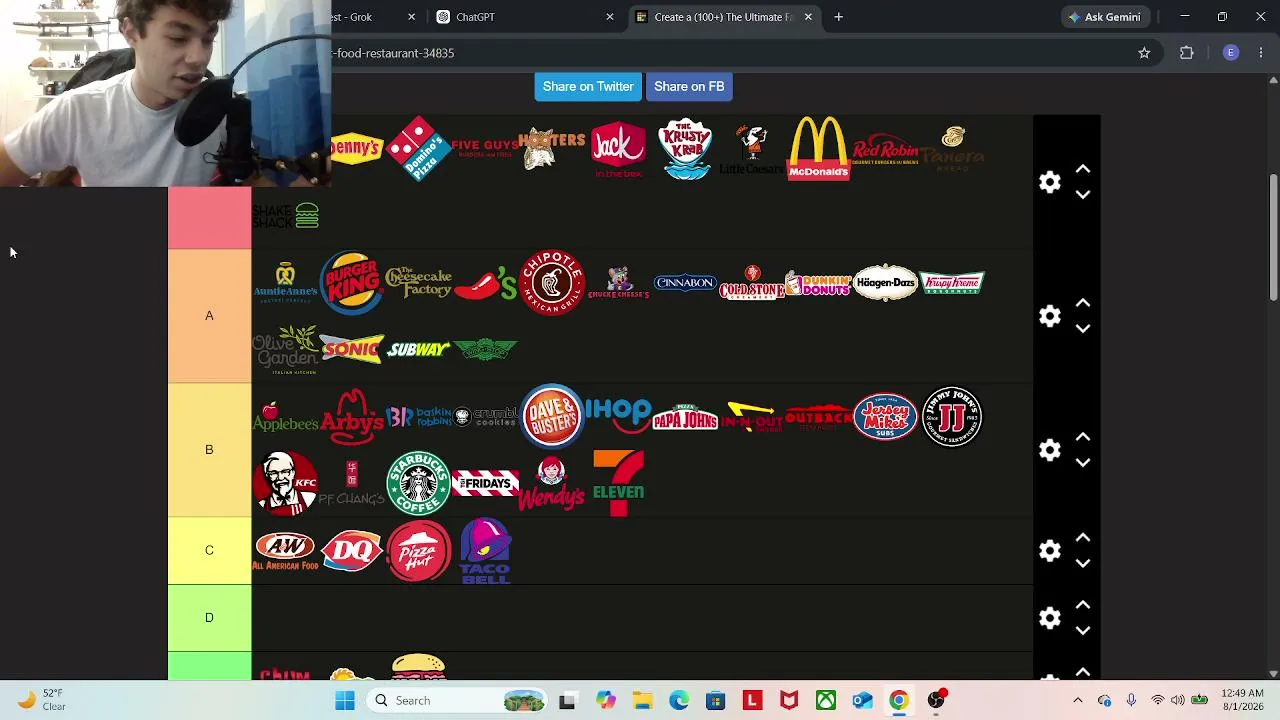Select the Taco Bell logo
The image size is (1280, 720).
click(x=485, y=551)
